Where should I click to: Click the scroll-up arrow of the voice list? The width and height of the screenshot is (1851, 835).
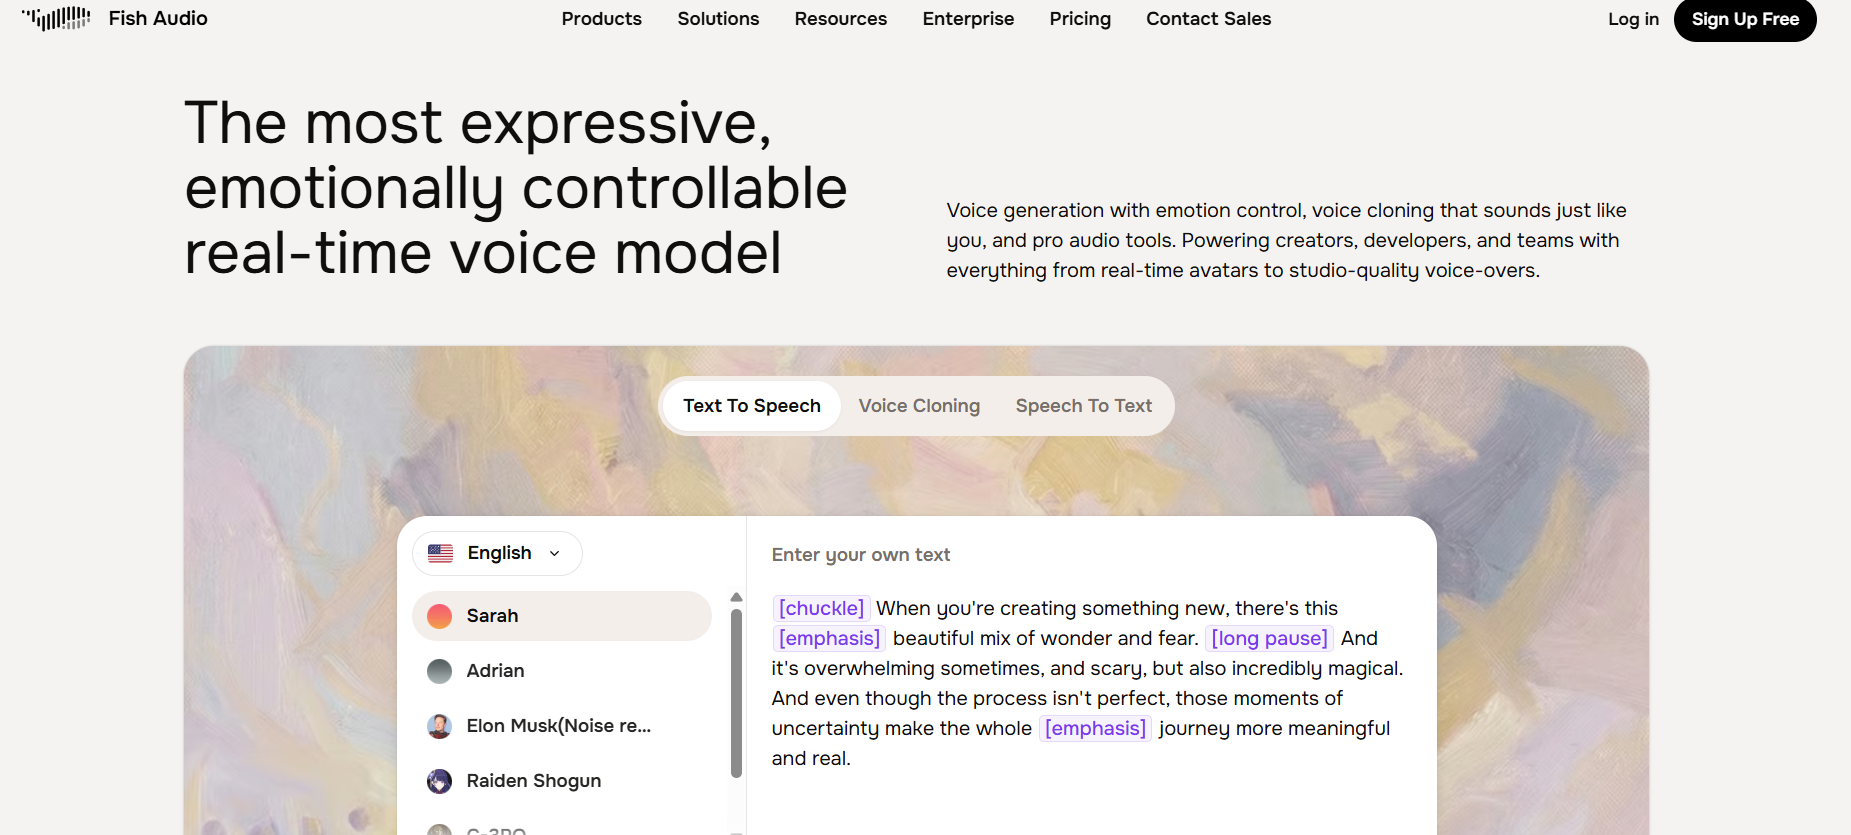tap(736, 597)
